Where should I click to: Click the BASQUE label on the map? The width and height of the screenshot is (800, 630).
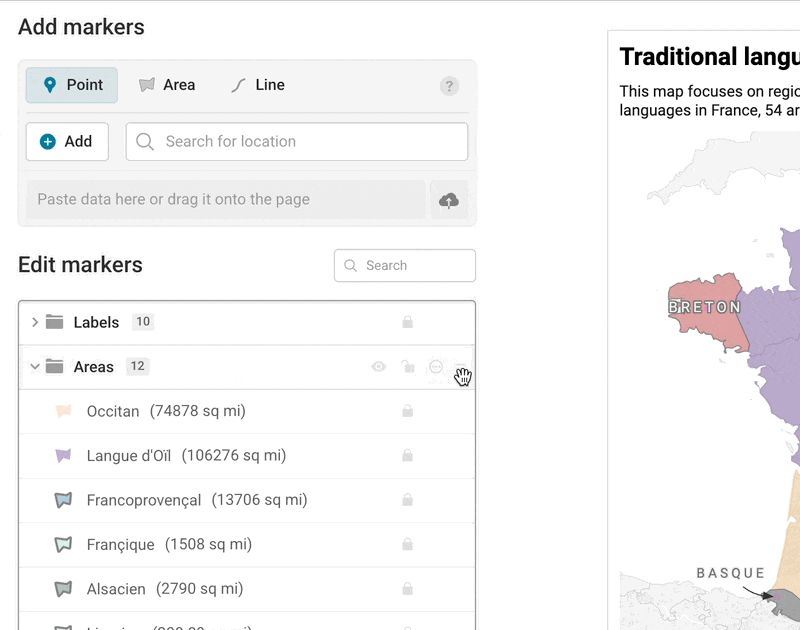(x=731, y=573)
